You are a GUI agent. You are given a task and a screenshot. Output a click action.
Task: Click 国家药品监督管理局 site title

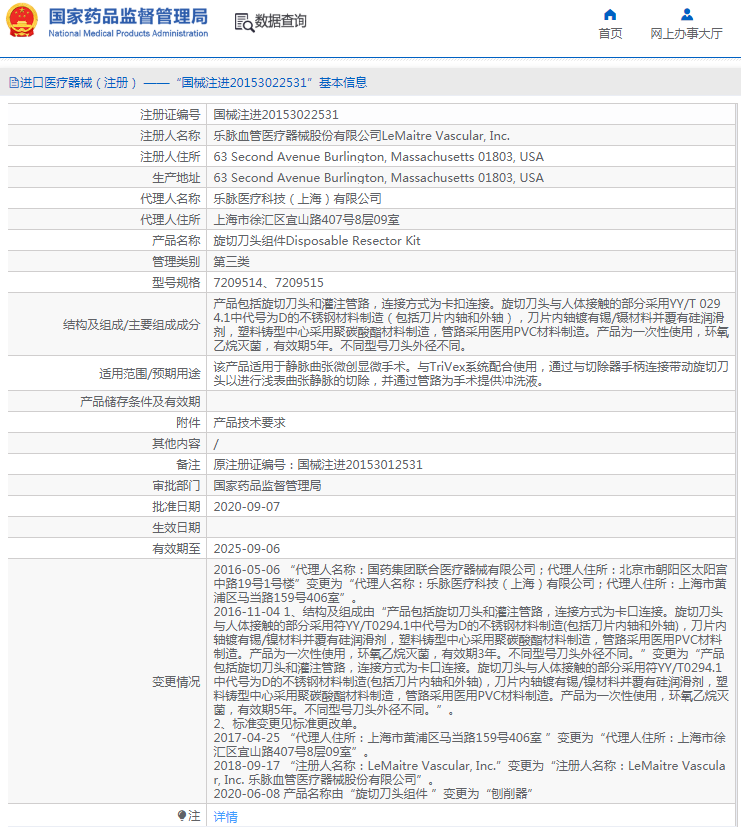coord(128,16)
